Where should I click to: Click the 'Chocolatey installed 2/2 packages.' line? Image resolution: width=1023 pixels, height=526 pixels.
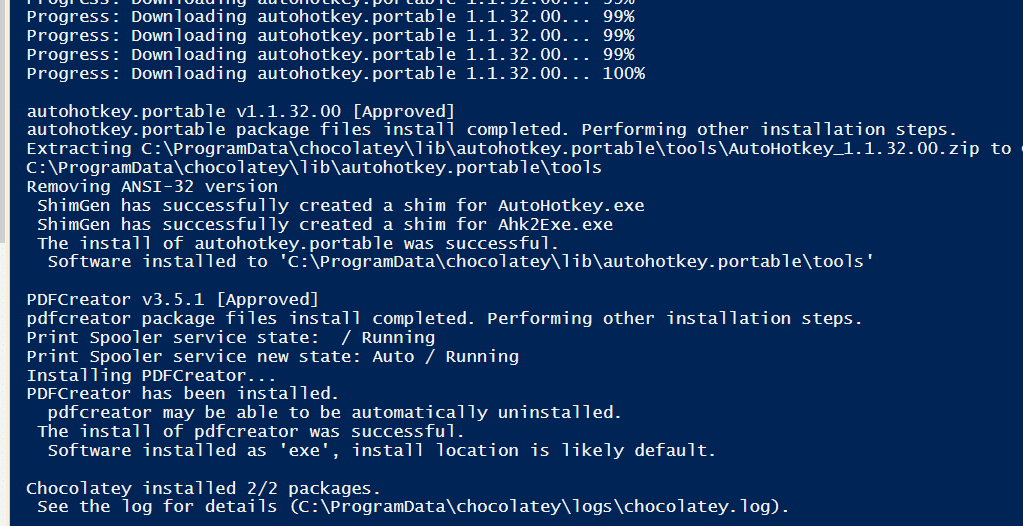coord(203,488)
